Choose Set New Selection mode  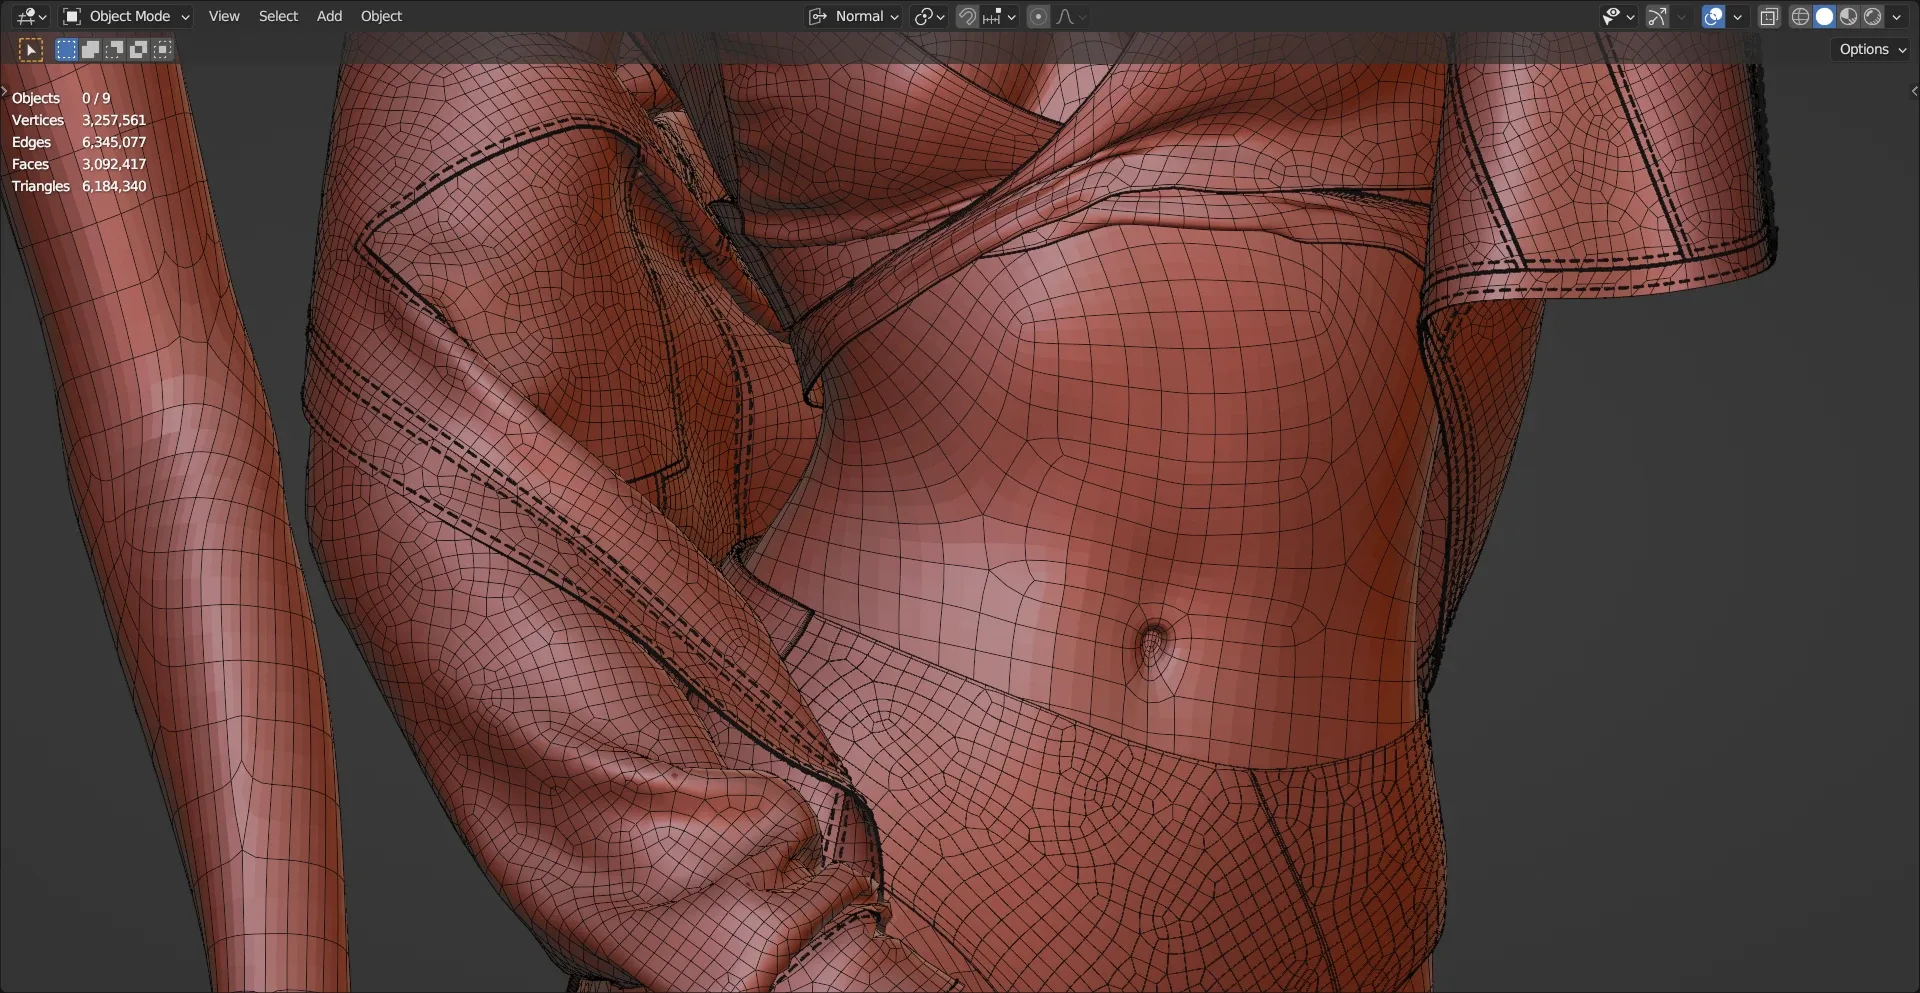point(66,49)
